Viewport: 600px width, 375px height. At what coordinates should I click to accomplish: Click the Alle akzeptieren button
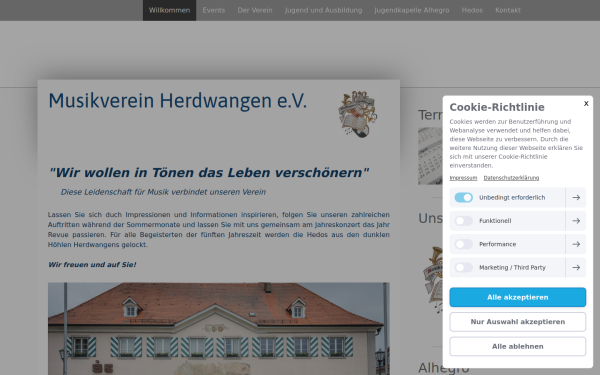tap(517, 297)
